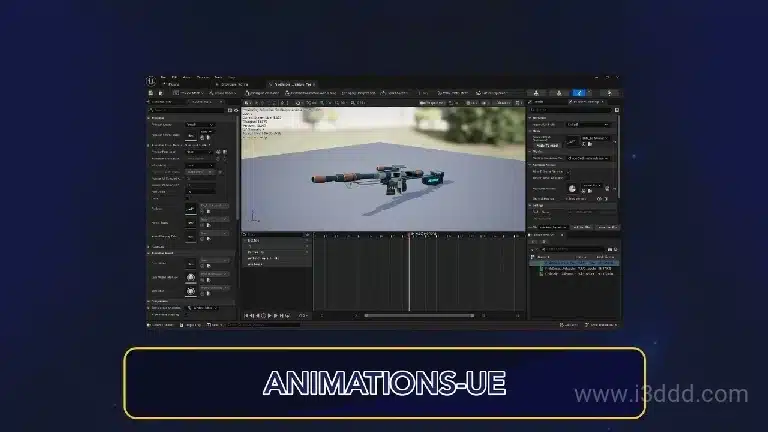Image resolution: width=768 pixels, height=432 pixels.
Task: Click the Cmd console input field
Action: pyautogui.click(x=264, y=325)
